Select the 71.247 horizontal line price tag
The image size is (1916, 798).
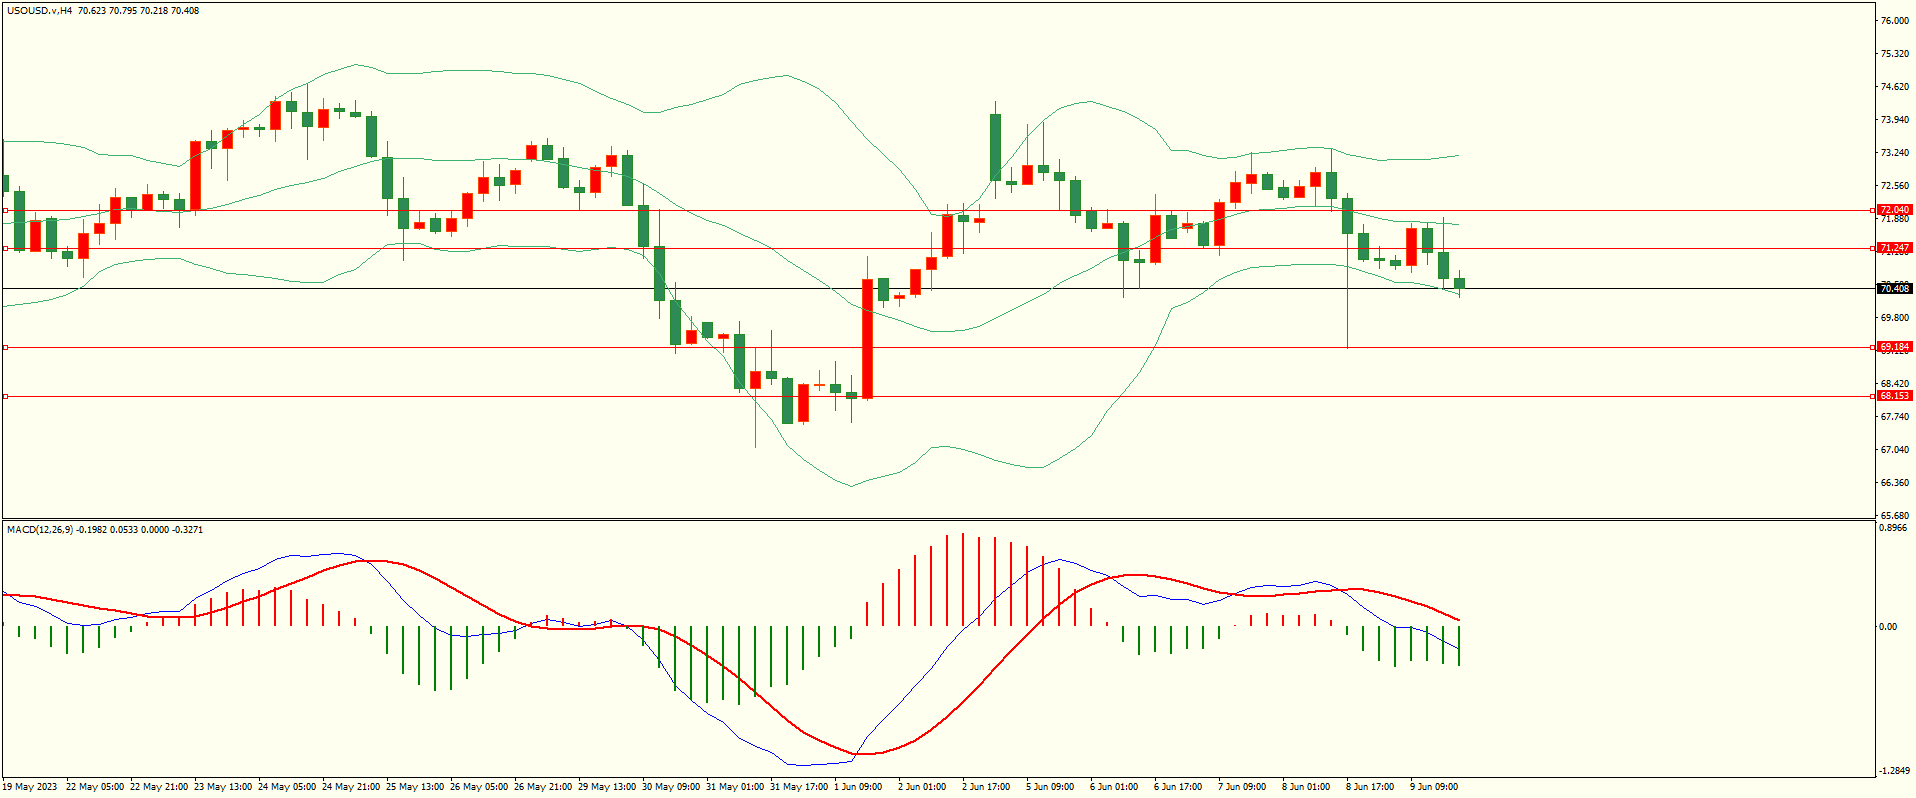1894,248
